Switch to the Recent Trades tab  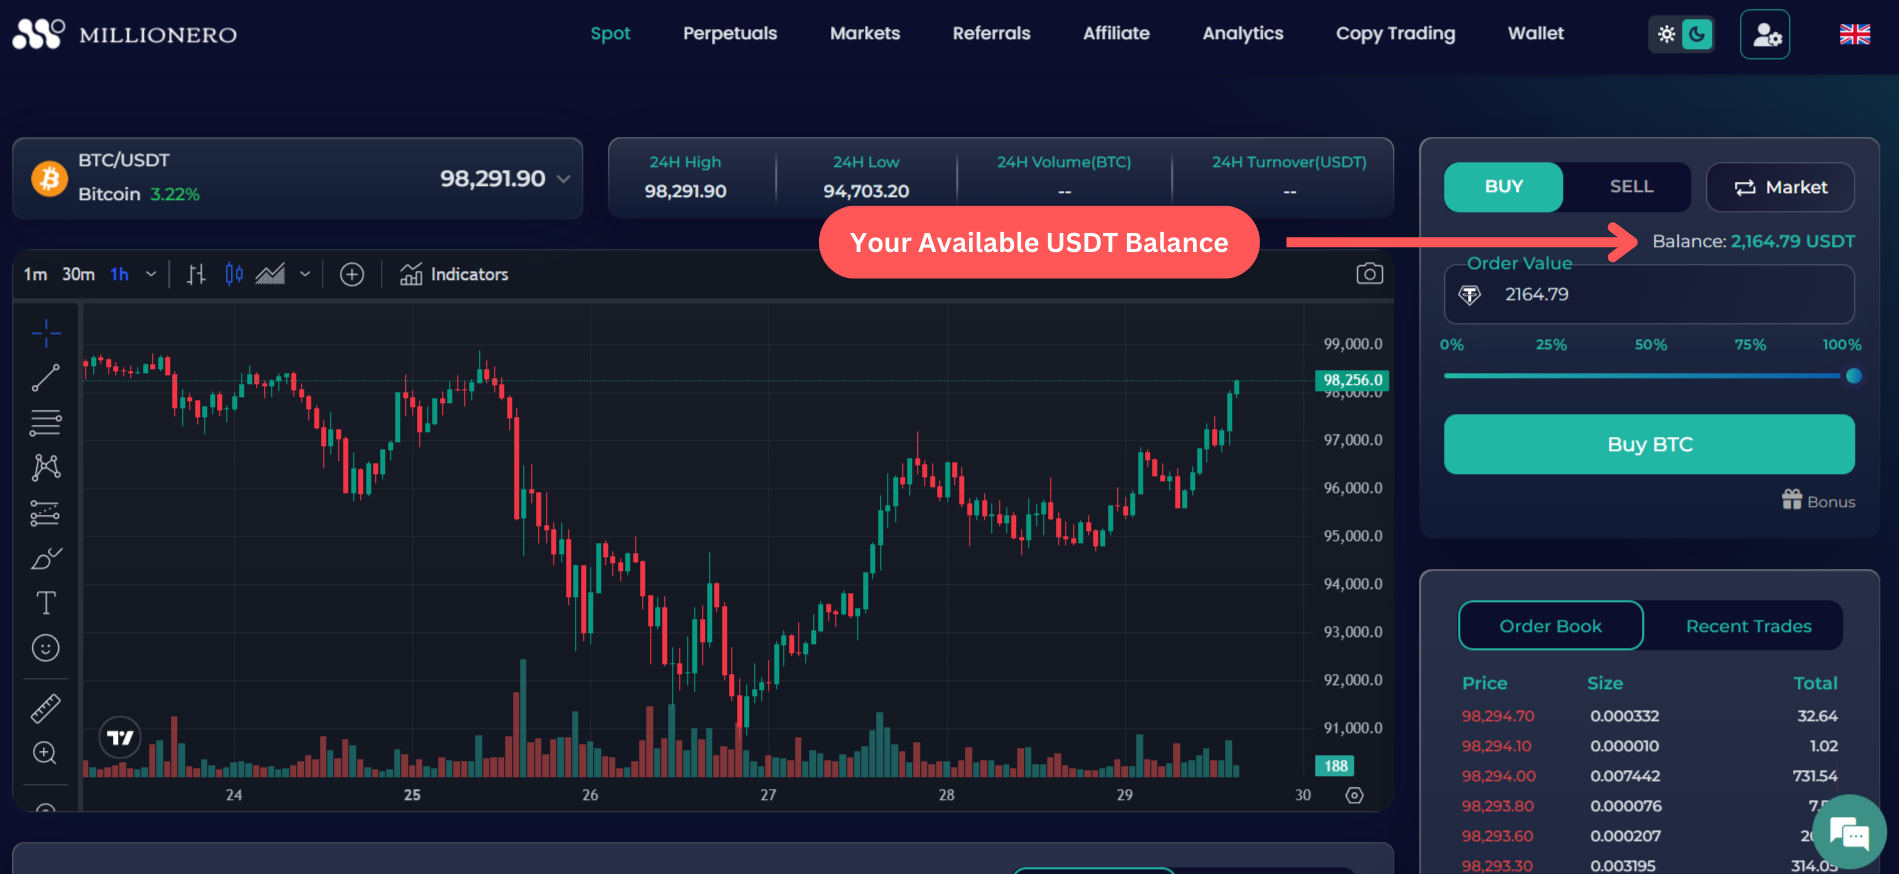tap(1748, 626)
